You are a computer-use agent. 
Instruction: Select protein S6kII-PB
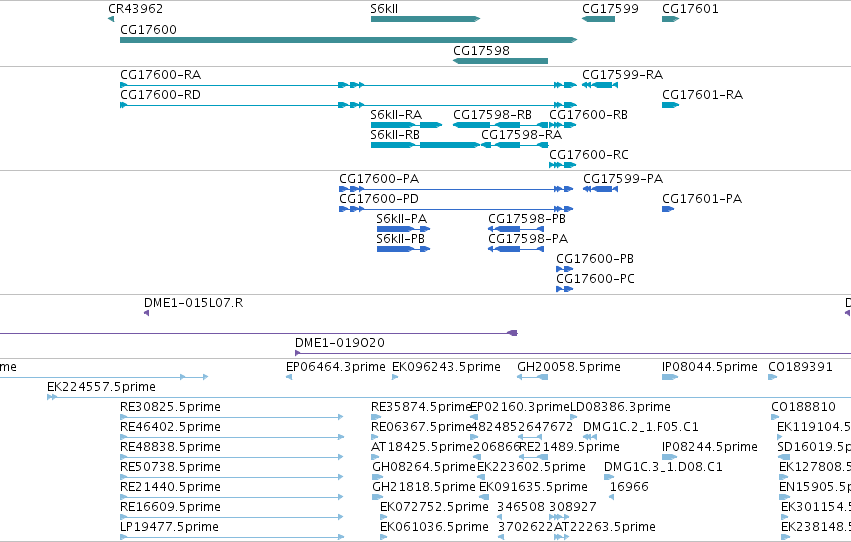403,250
